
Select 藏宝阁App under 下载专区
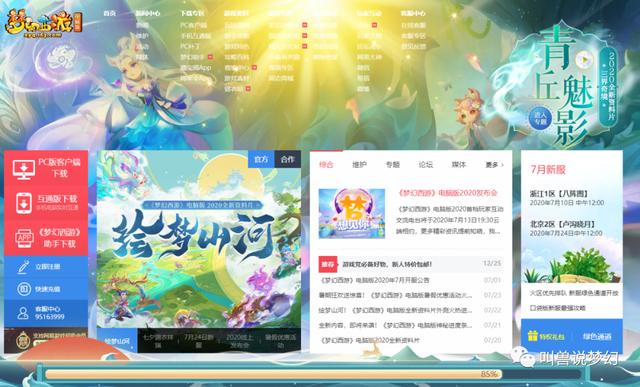pos(196,67)
